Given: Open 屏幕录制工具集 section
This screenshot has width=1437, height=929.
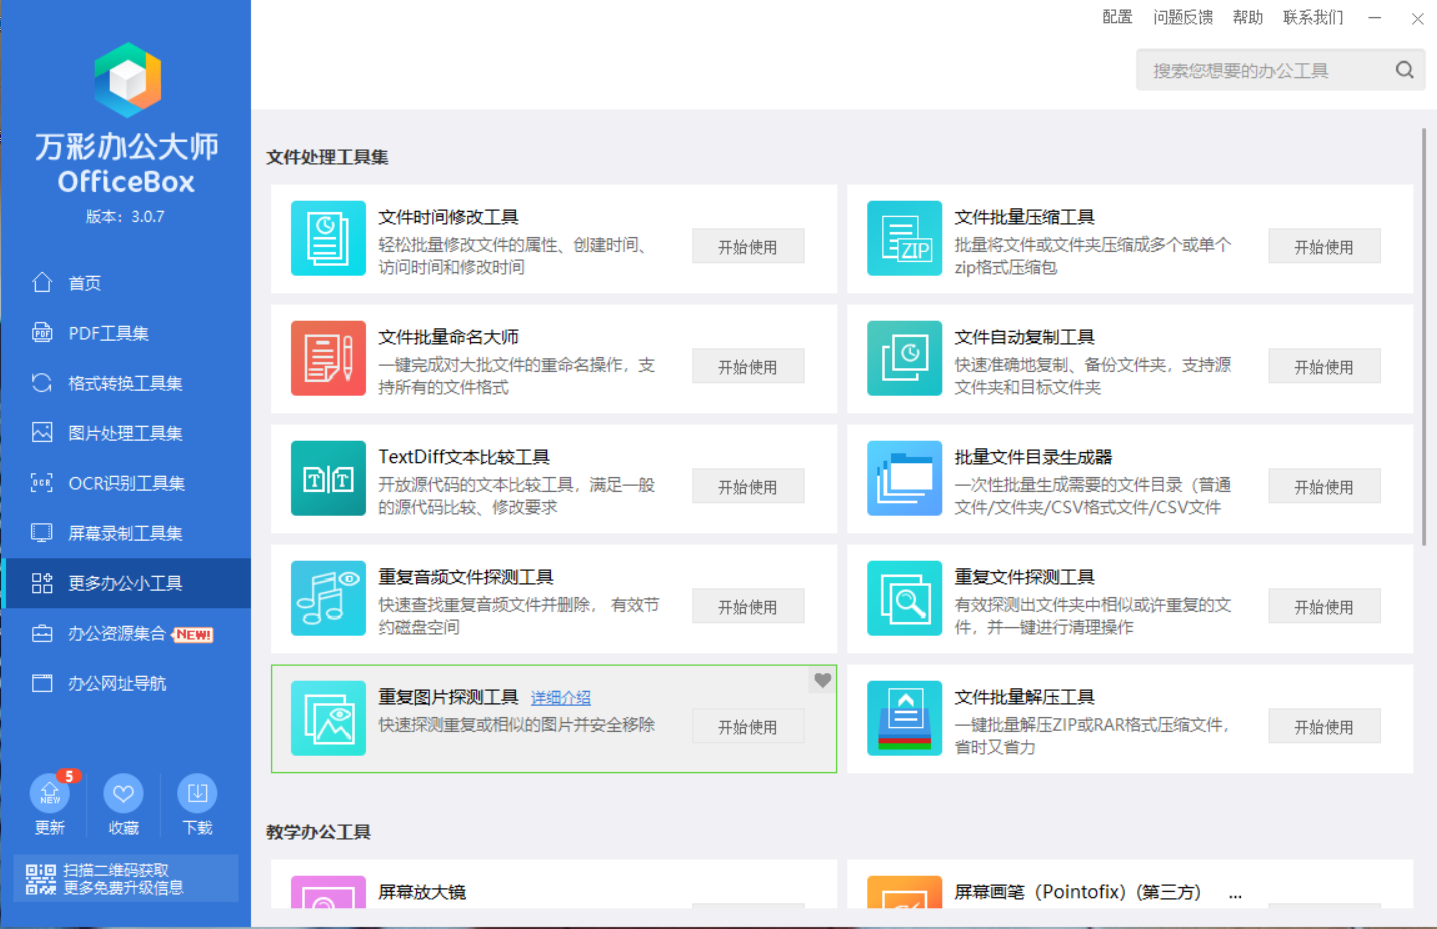Looking at the screenshot, I should (126, 533).
